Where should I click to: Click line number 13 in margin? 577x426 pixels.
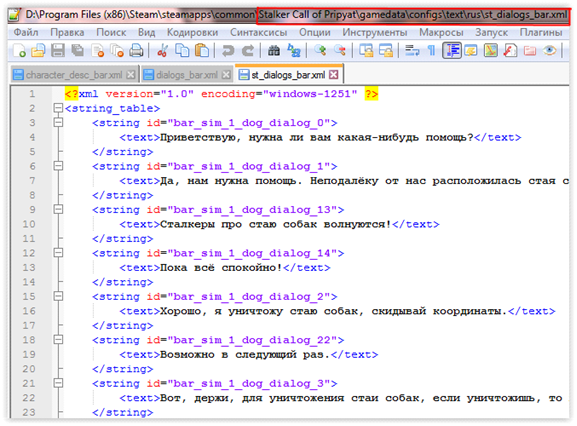29,267
